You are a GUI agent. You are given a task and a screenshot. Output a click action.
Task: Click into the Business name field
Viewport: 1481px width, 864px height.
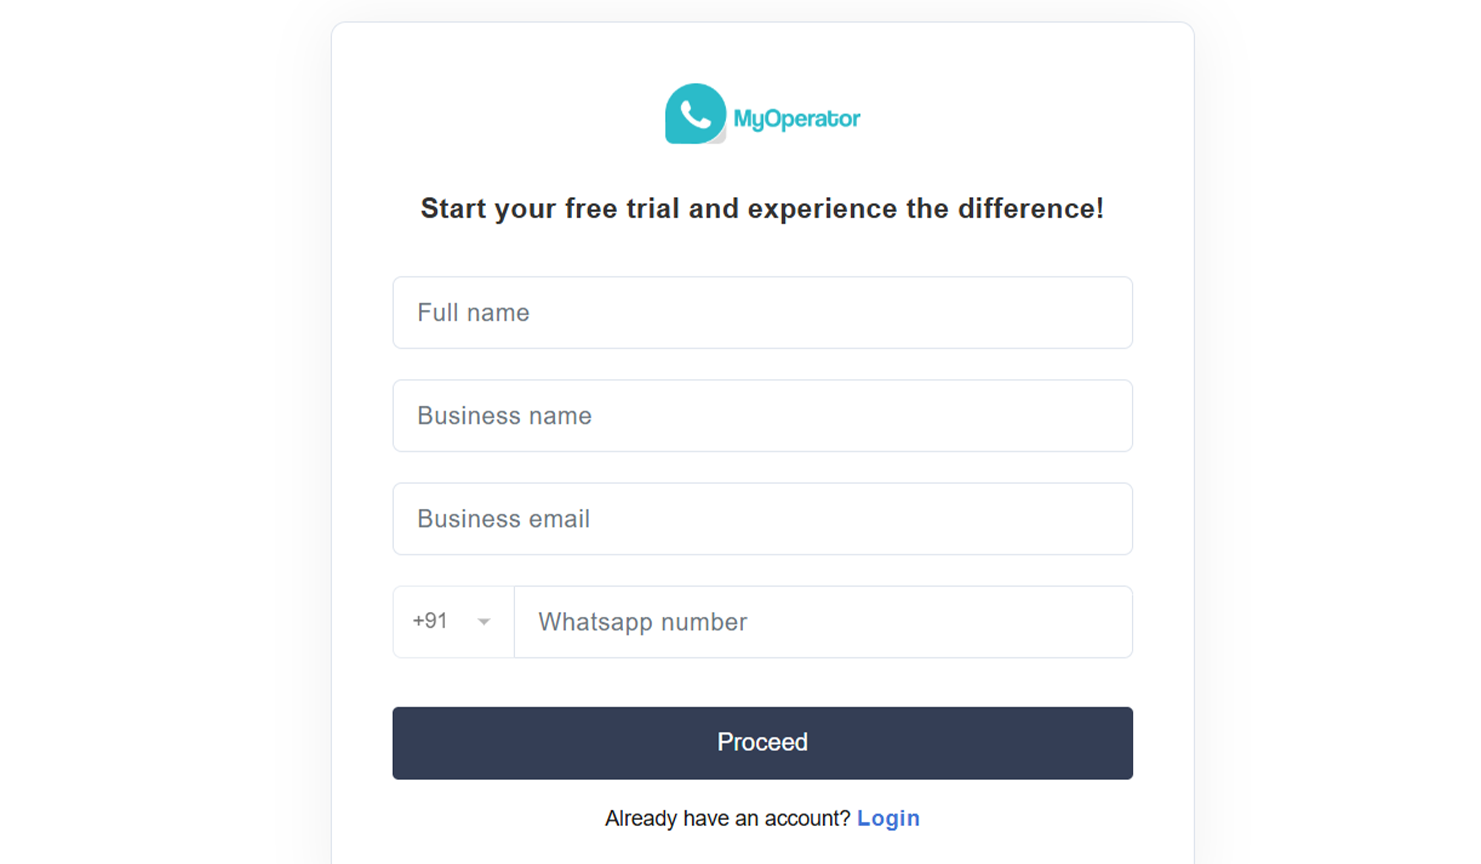pyautogui.click(x=762, y=416)
